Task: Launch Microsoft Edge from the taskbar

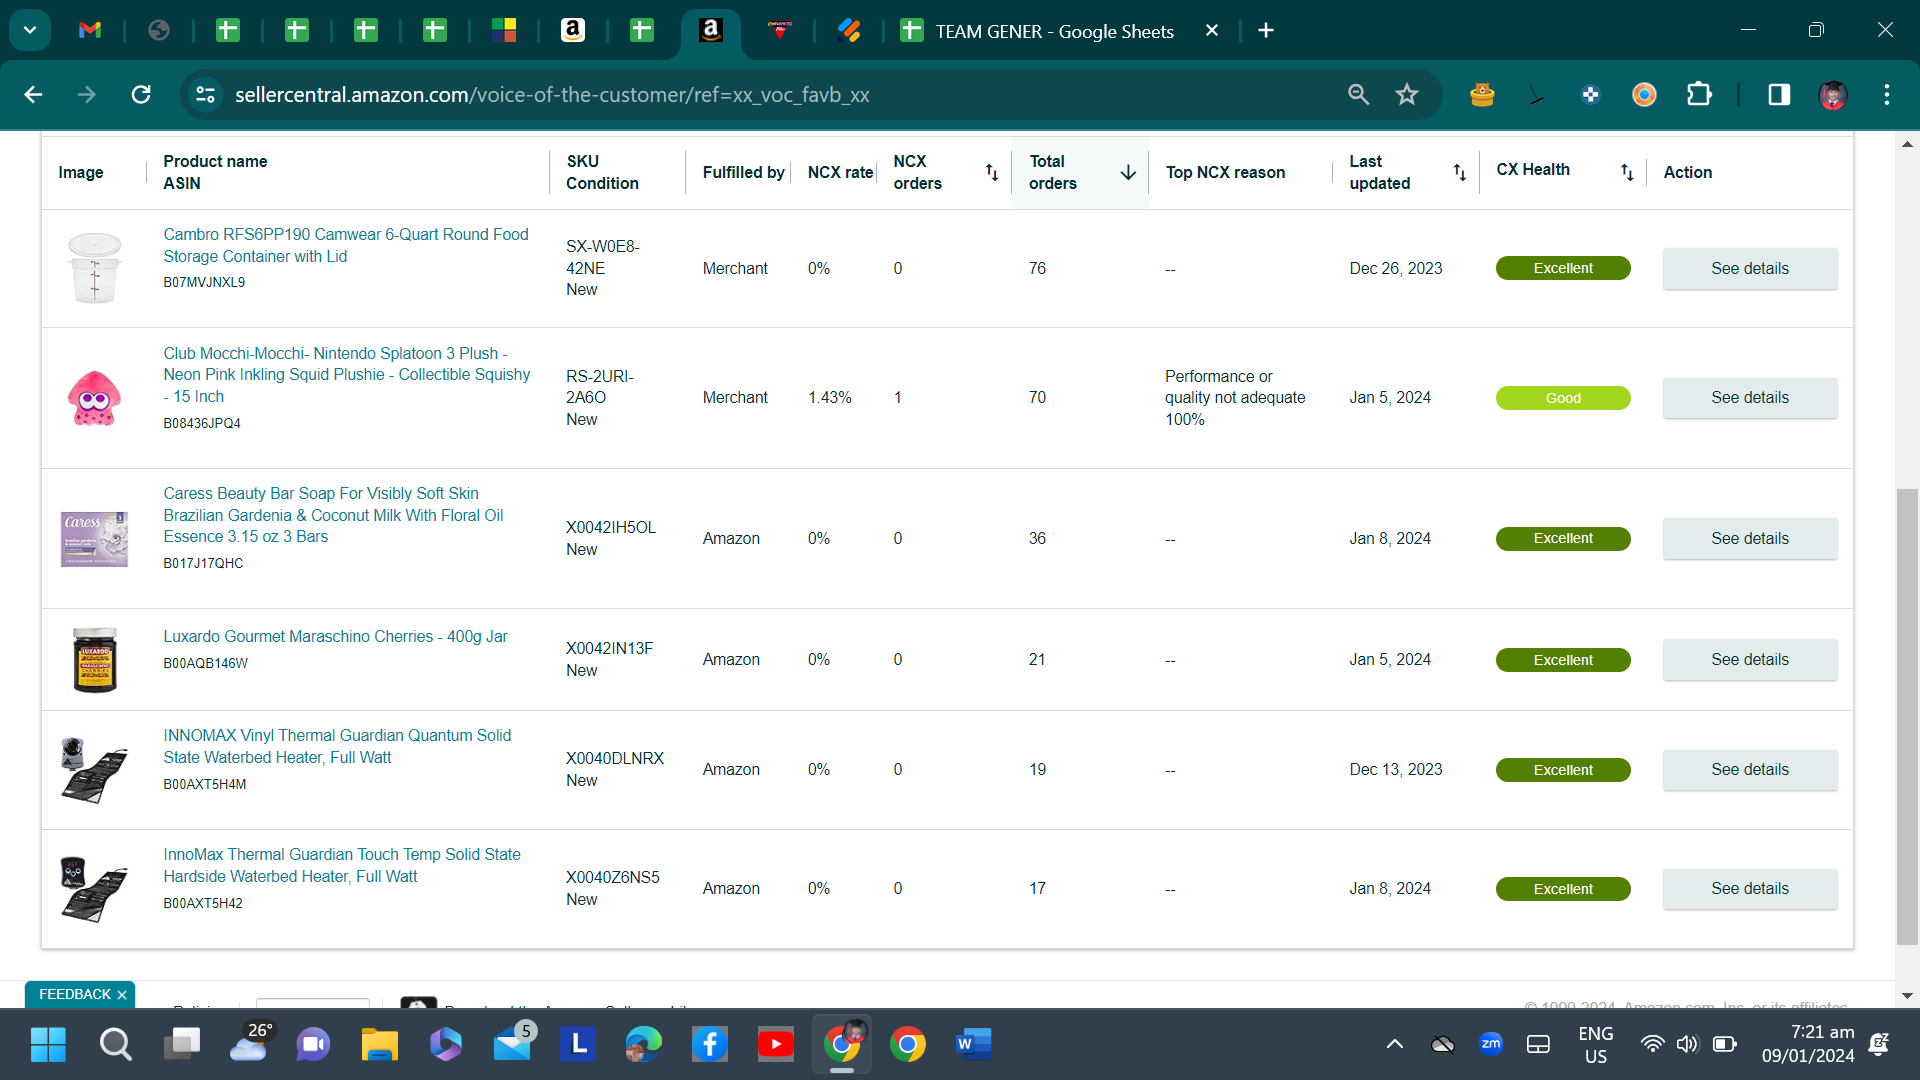Action: pyautogui.click(x=644, y=1045)
